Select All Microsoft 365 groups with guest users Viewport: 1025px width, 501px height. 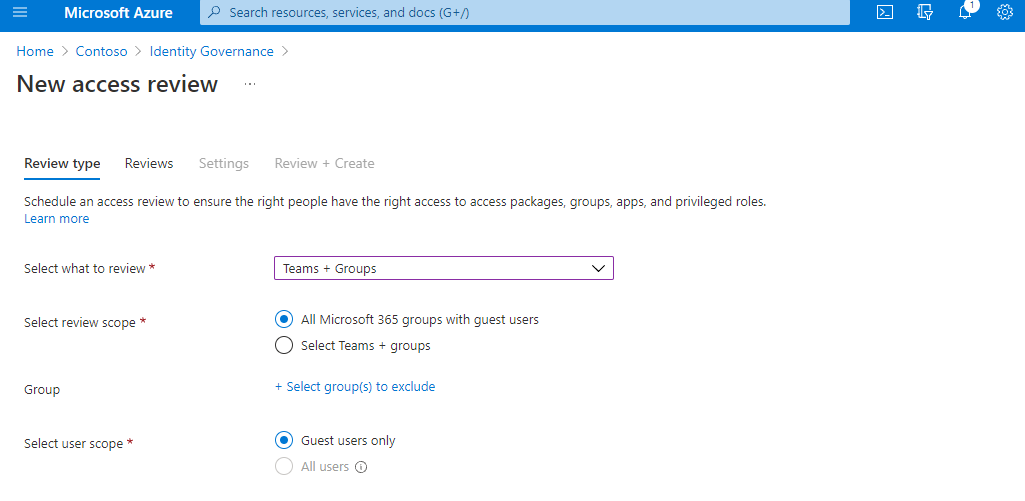click(283, 320)
